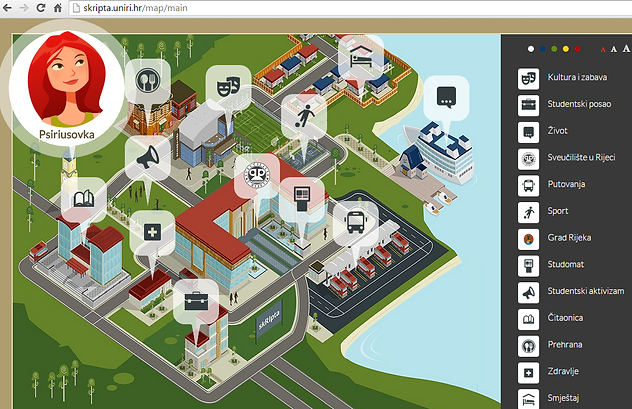Image resolution: width=632 pixels, height=409 pixels.
Task: Go forward in browser
Action: (24, 8)
